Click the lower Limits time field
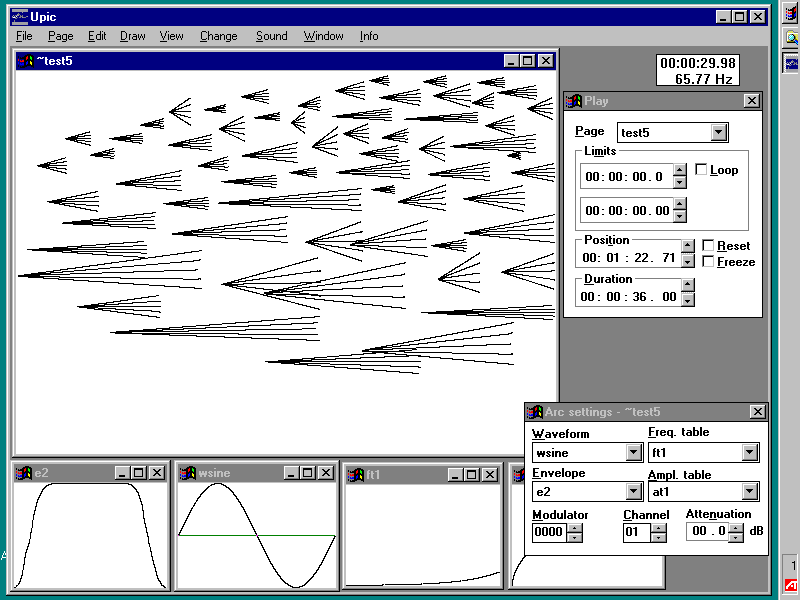This screenshot has width=800, height=600. [x=627, y=210]
